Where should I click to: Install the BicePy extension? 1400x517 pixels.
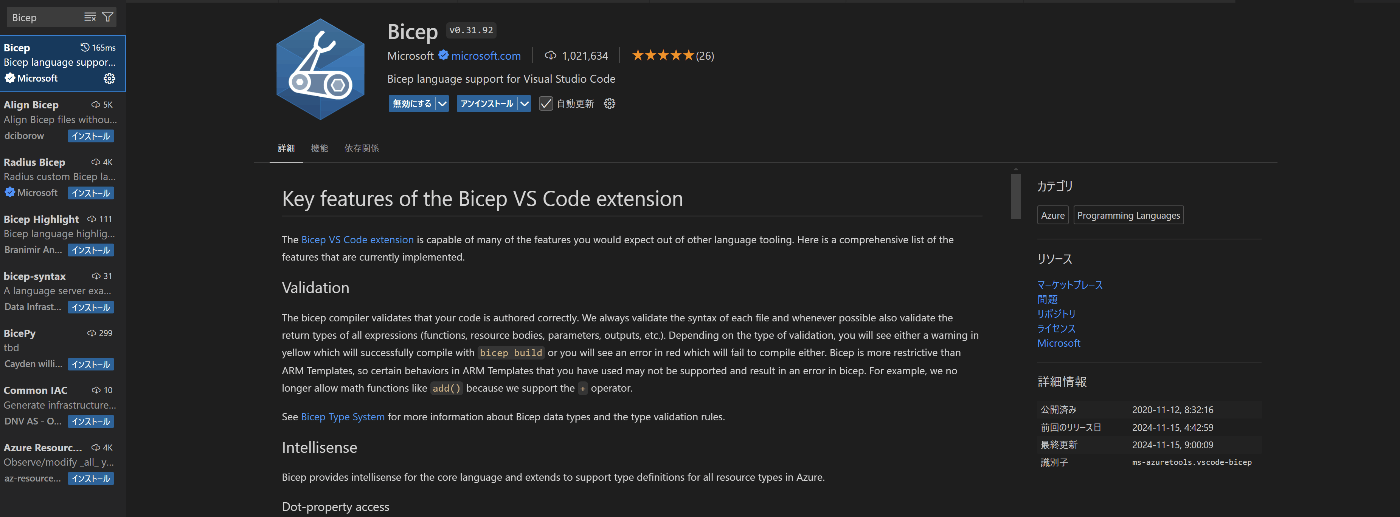[x=91, y=364]
